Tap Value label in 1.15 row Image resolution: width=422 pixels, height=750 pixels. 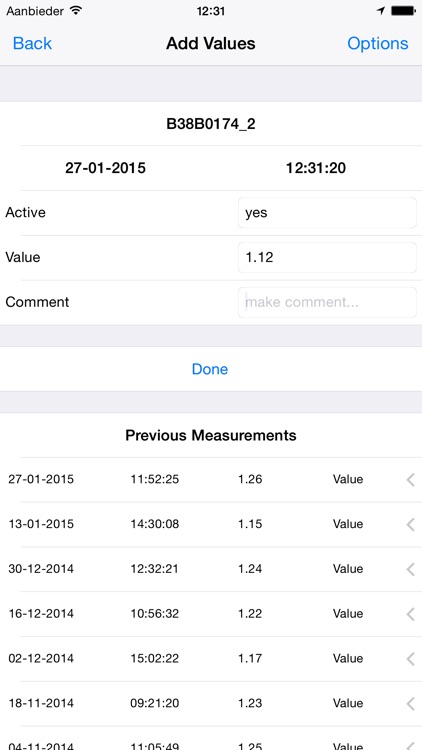tap(348, 524)
